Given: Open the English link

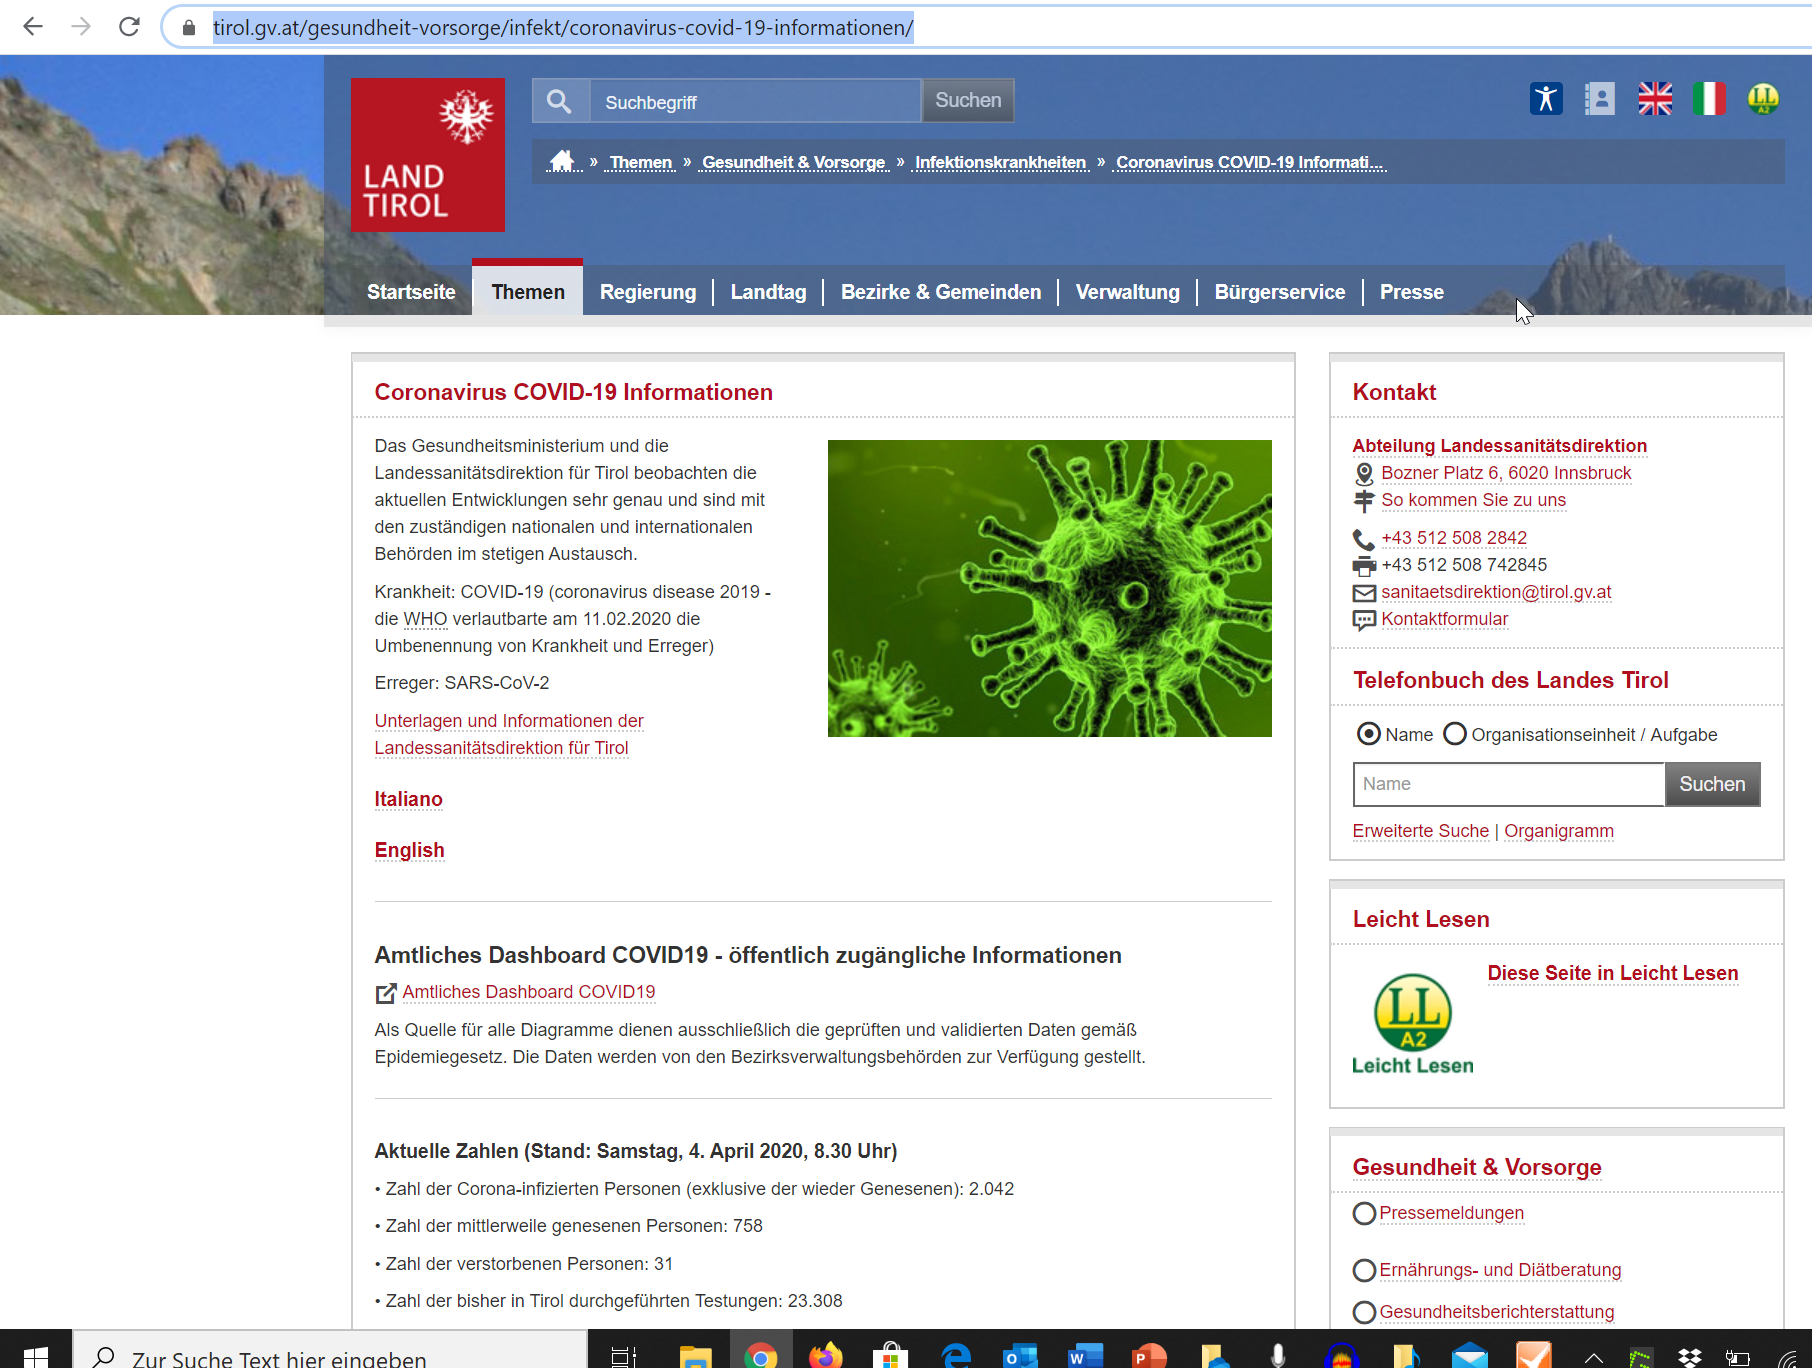Looking at the screenshot, I should click(x=409, y=850).
